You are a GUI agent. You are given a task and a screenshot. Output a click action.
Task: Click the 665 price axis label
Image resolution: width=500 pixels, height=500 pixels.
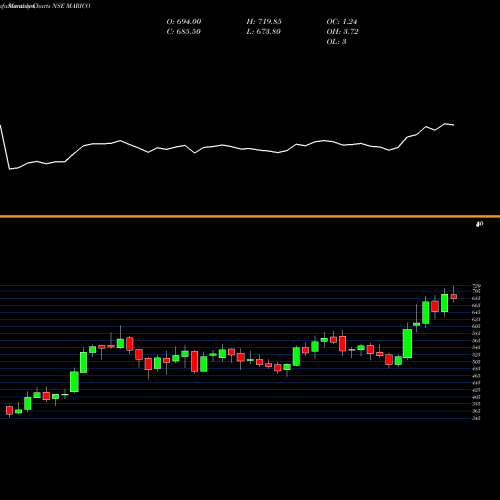476,305
